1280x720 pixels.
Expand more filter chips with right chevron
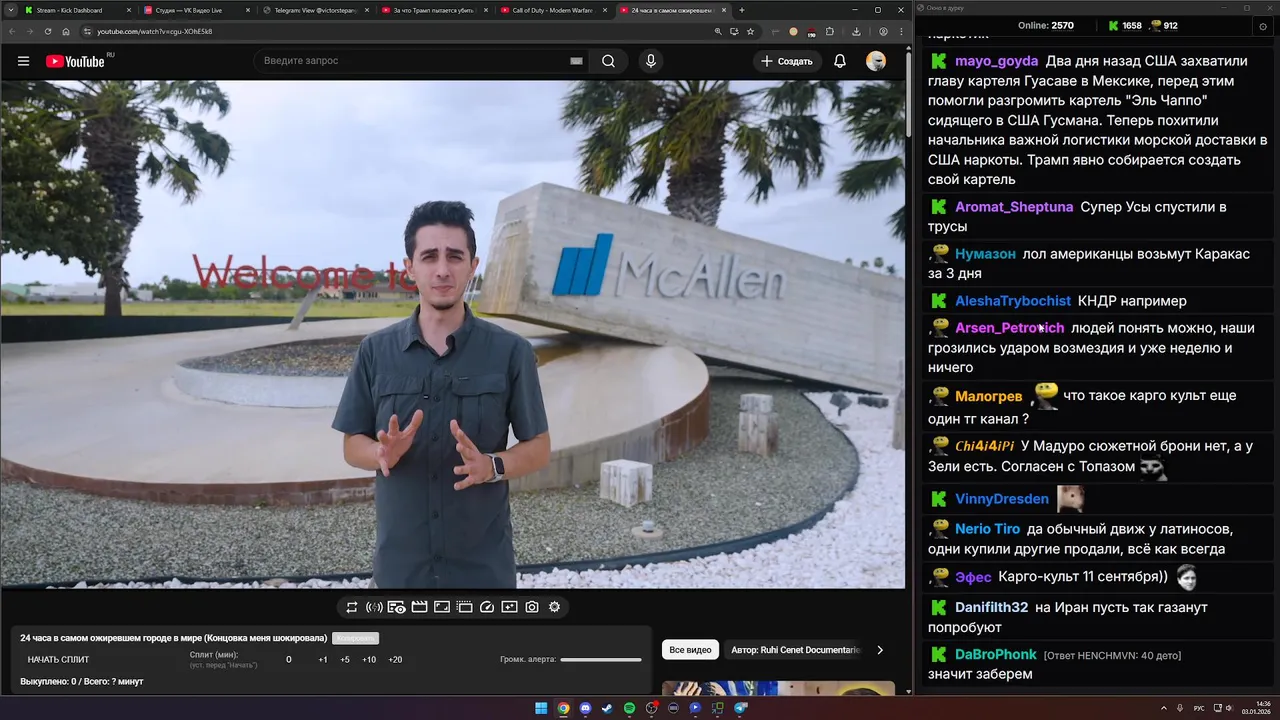pyautogui.click(x=880, y=650)
